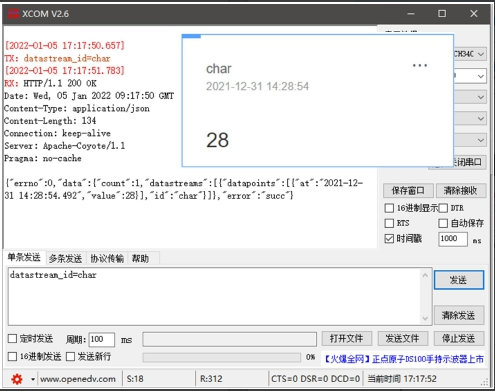Switch to the 多条发送 tab
Screen dimensions: 495x391
click(65, 258)
